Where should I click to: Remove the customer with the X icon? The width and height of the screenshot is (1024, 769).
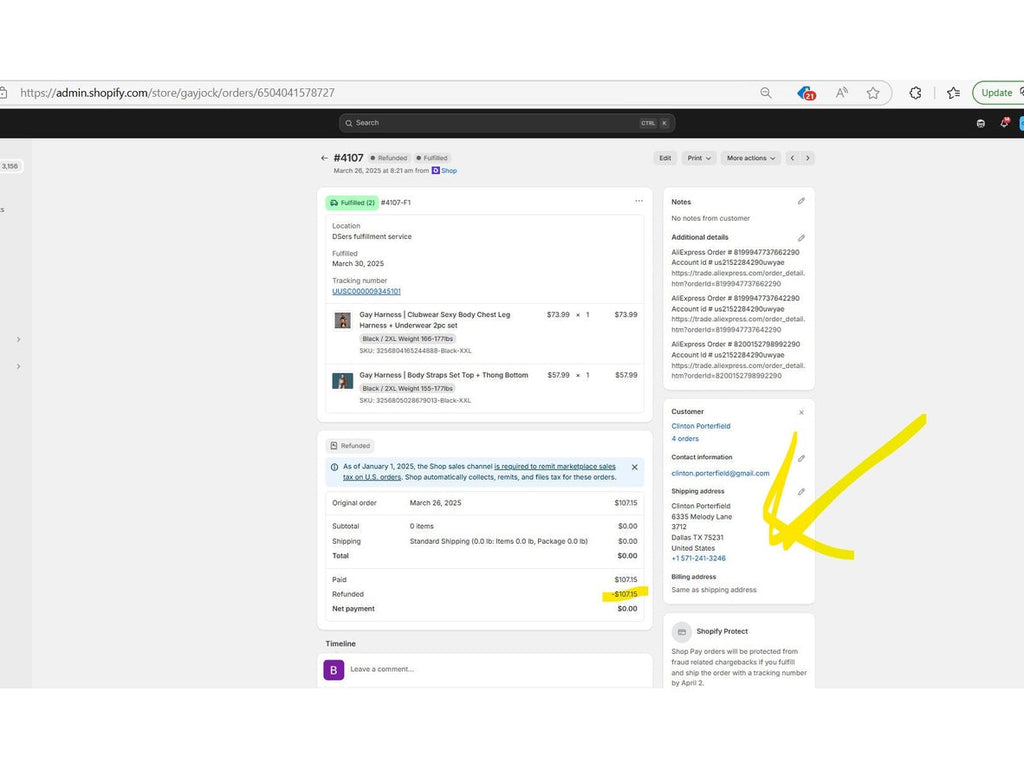pyautogui.click(x=801, y=412)
